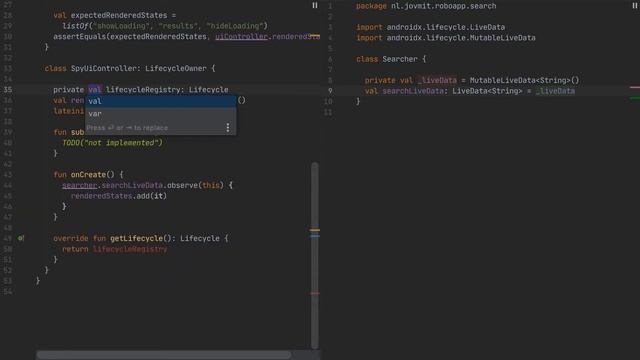
Task: Click the pause highlighting icon in left editor
Action: [315, 5]
